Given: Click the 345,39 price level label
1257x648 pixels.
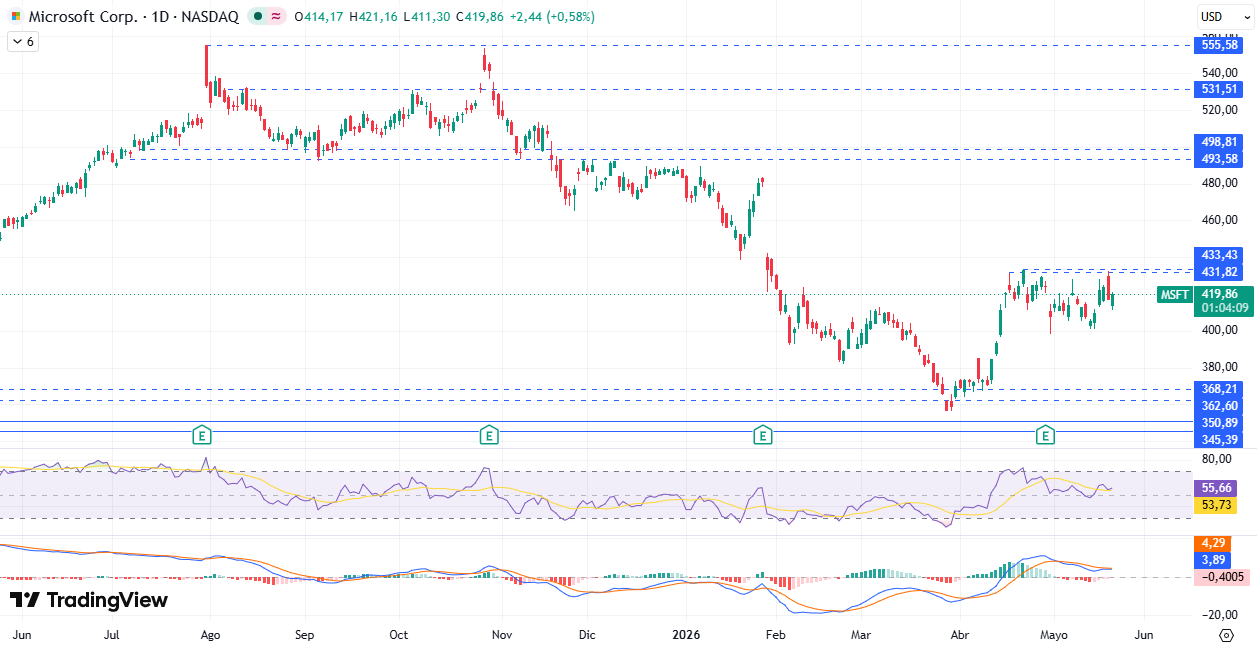Looking at the screenshot, I should tap(1220, 440).
